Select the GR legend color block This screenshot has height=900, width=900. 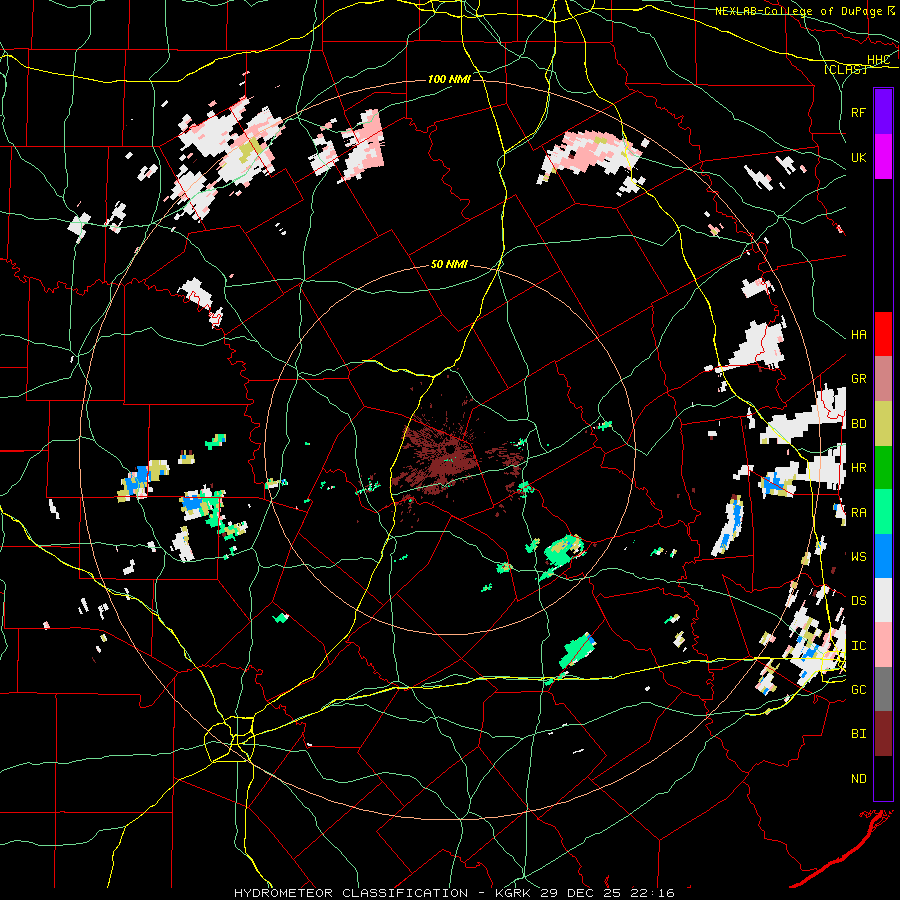pyautogui.click(x=883, y=379)
